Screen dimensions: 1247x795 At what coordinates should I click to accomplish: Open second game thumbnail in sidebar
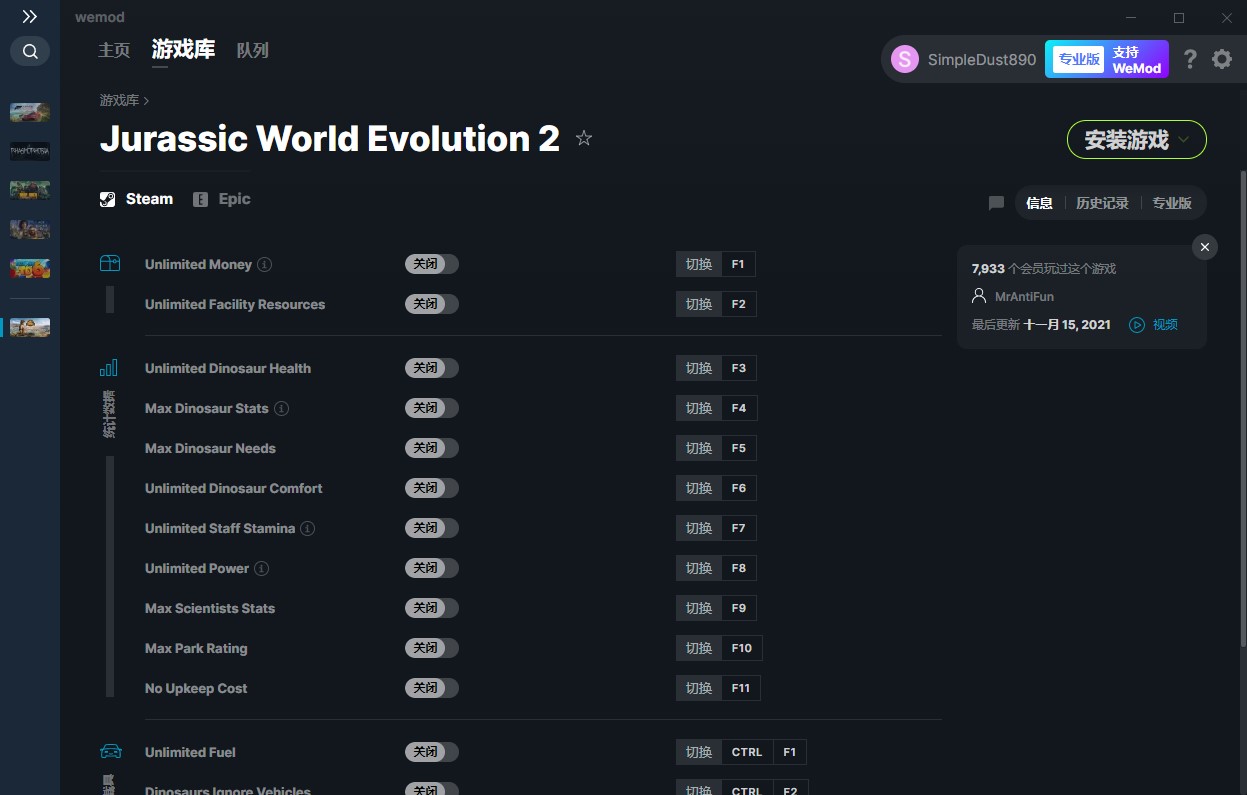[x=30, y=151]
